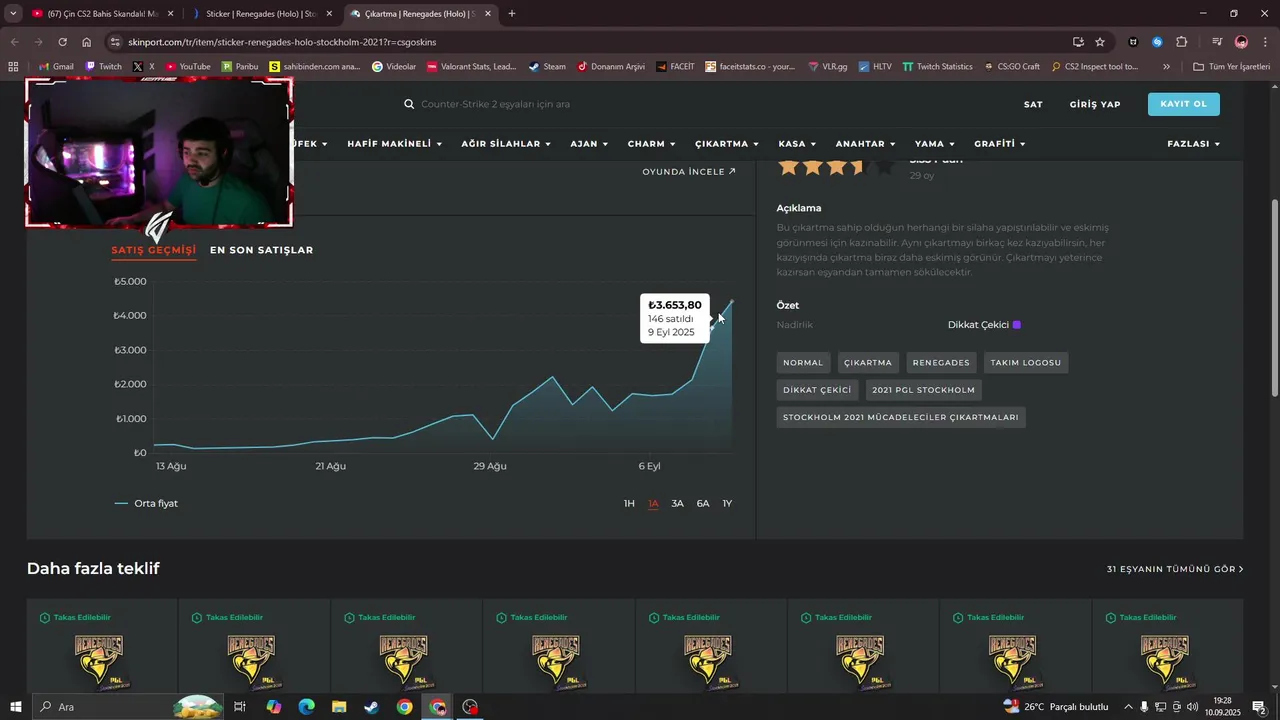
Task: Expand the AĞIR SİLAHLAR dropdown menu
Action: coord(506,144)
